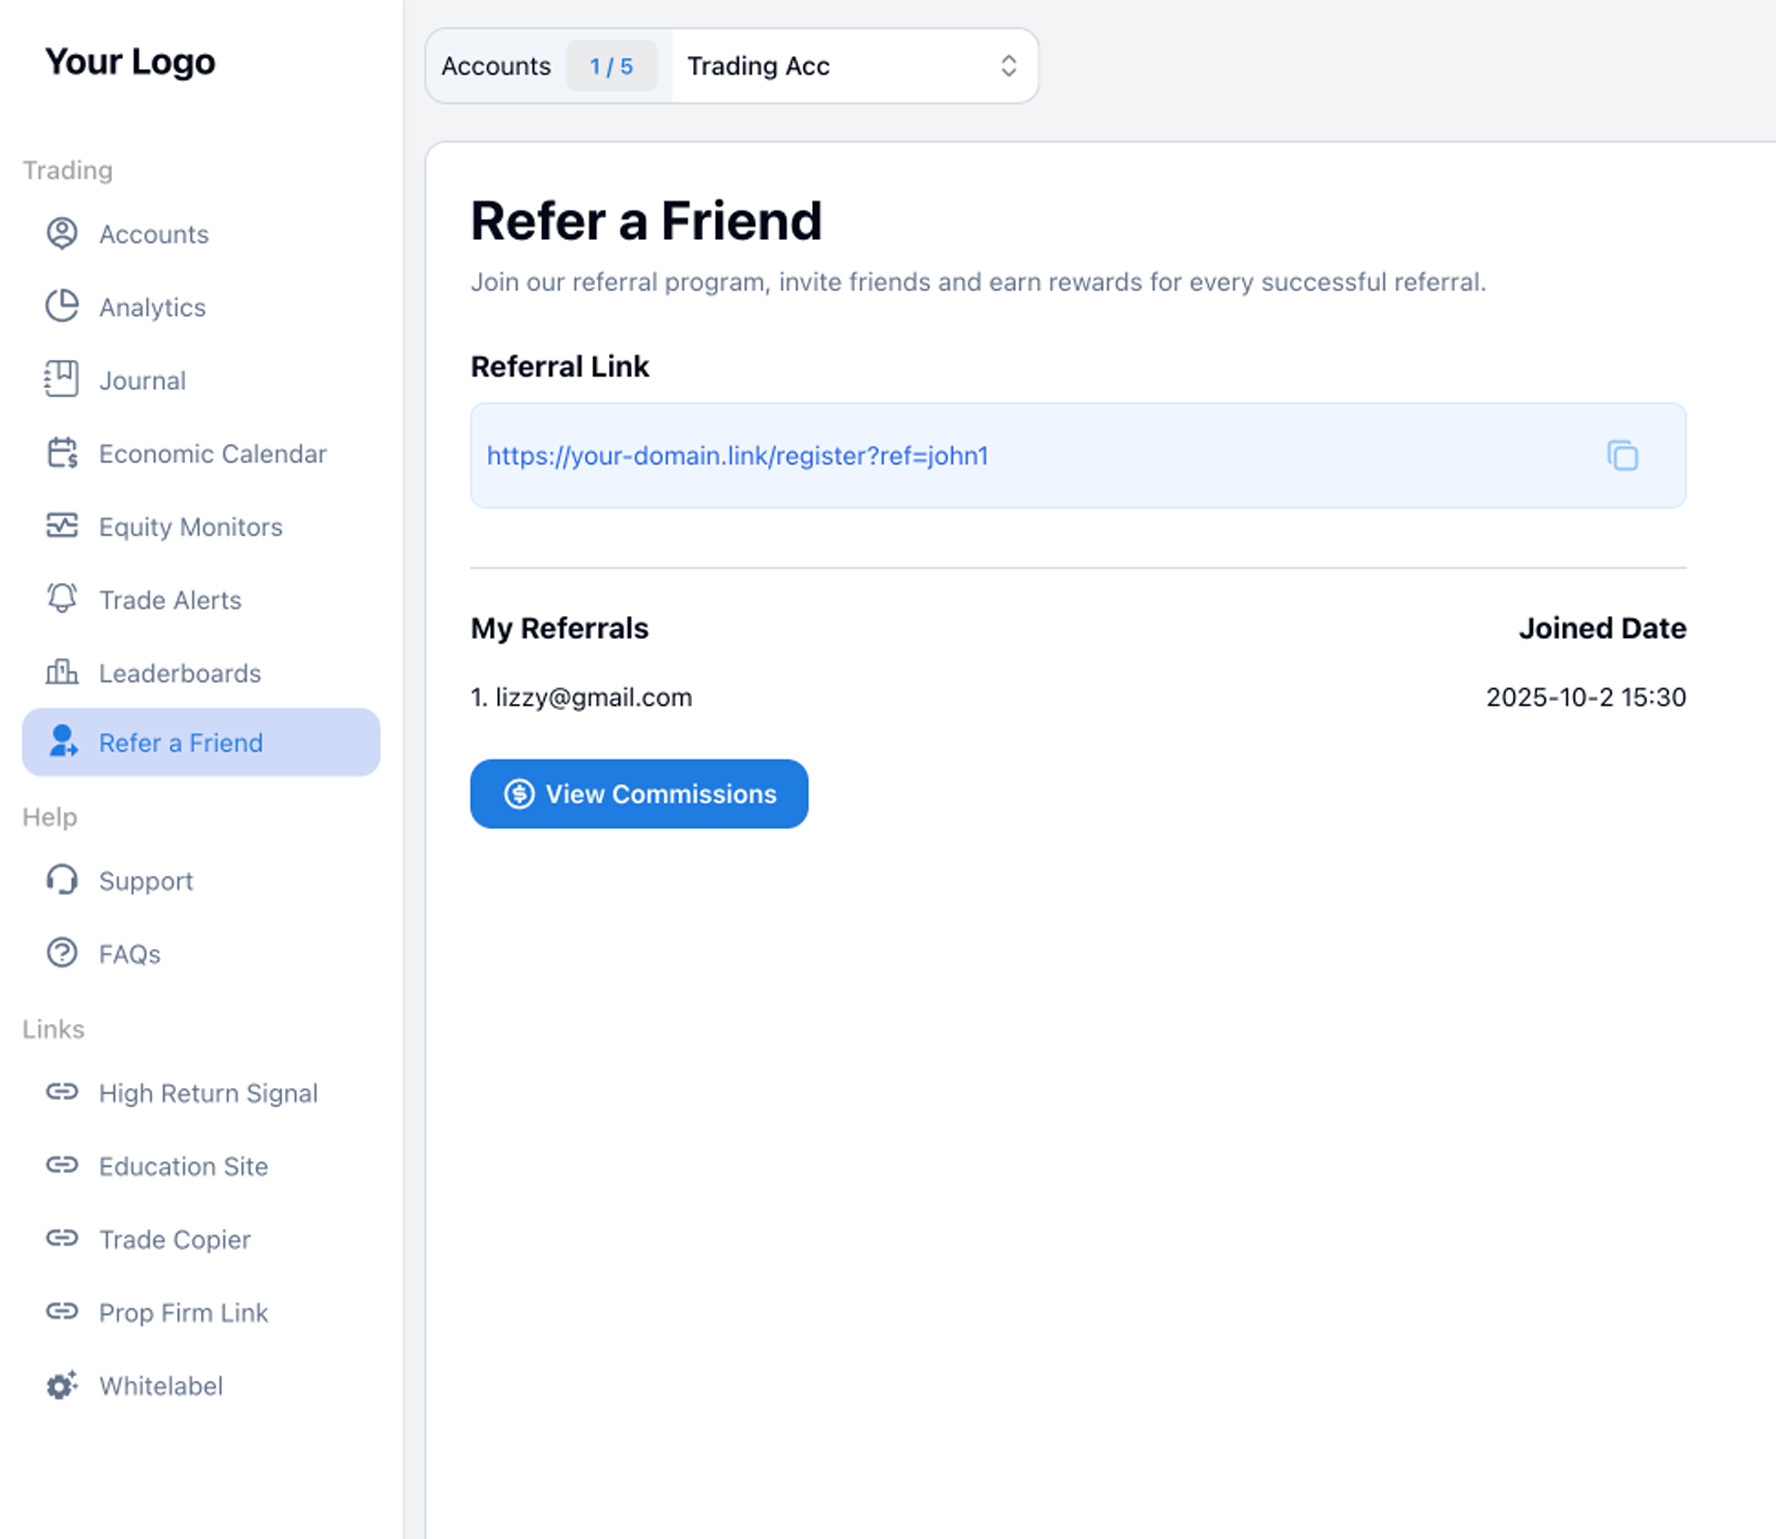The width and height of the screenshot is (1776, 1539).
Task: Open the referral link URL
Action: pos(737,456)
